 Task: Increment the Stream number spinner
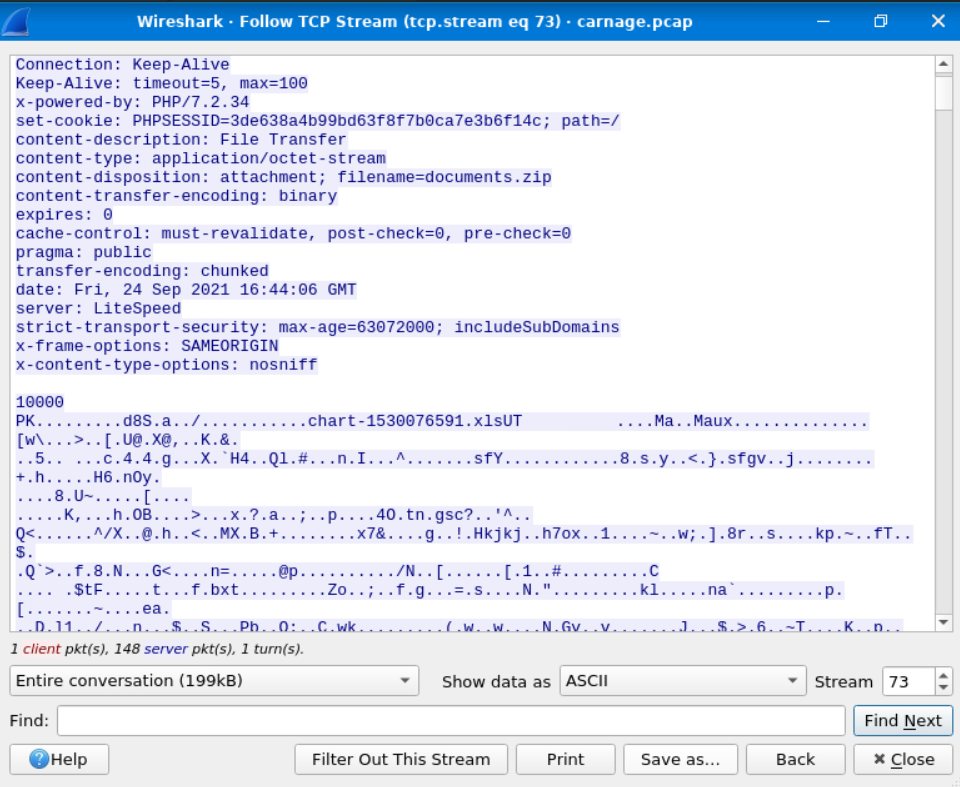pos(943,675)
